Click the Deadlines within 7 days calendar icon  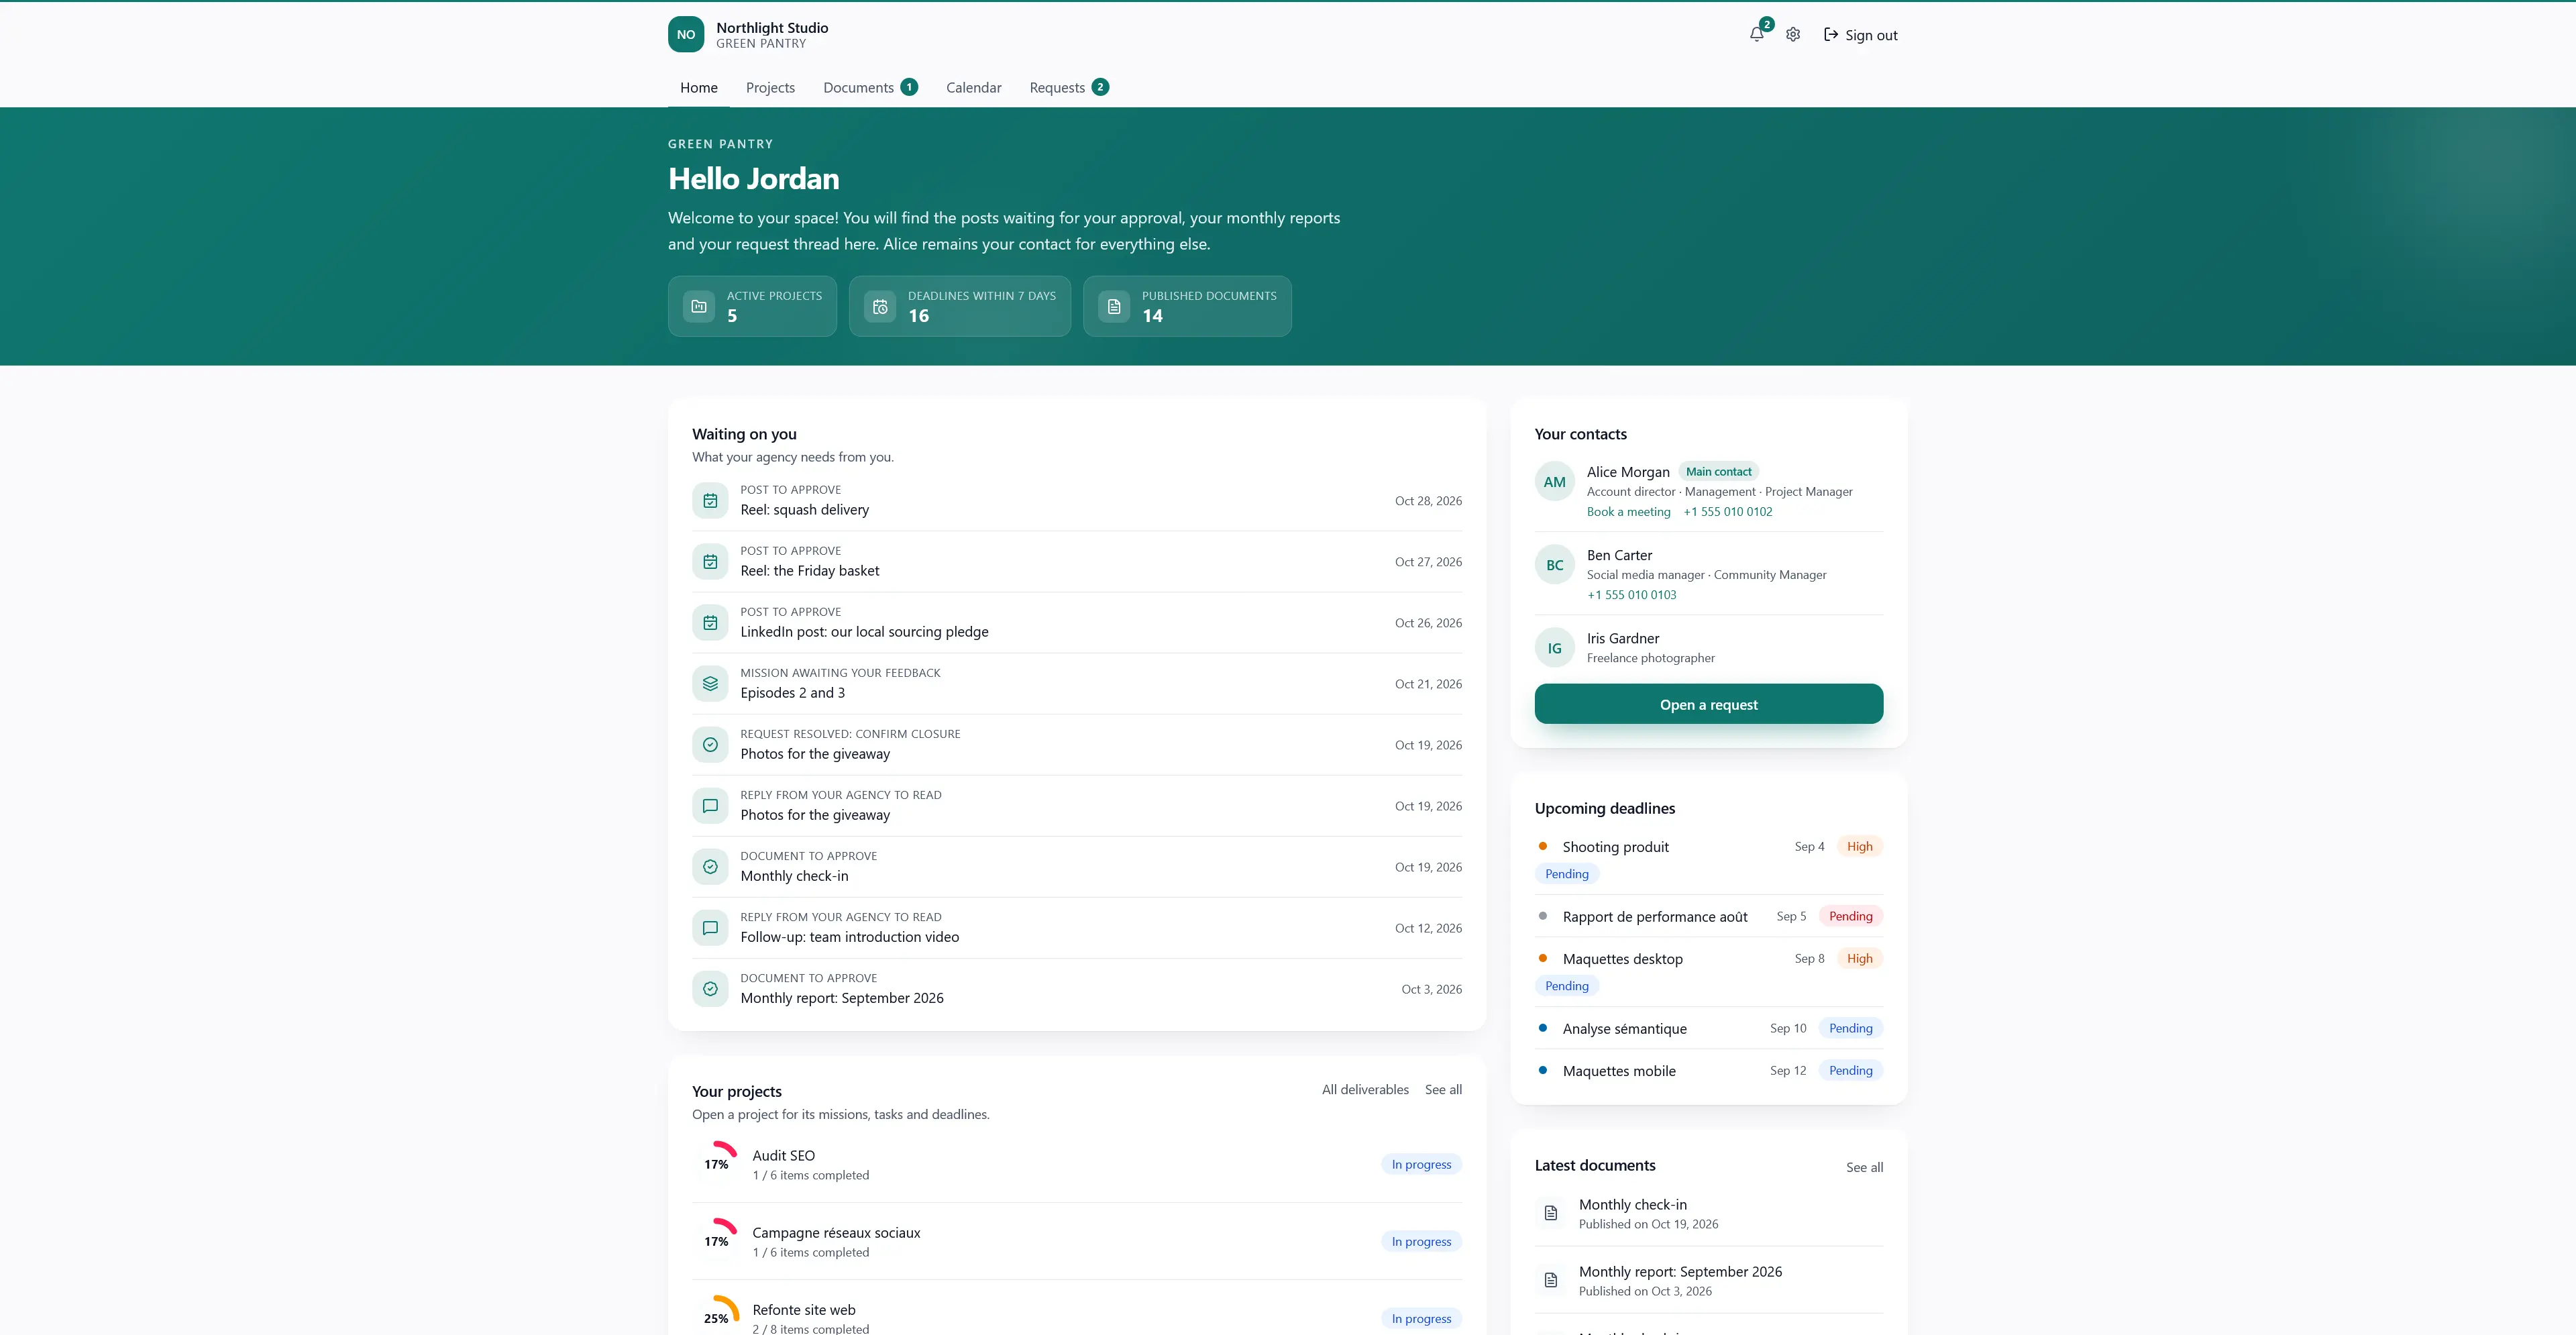(x=880, y=306)
